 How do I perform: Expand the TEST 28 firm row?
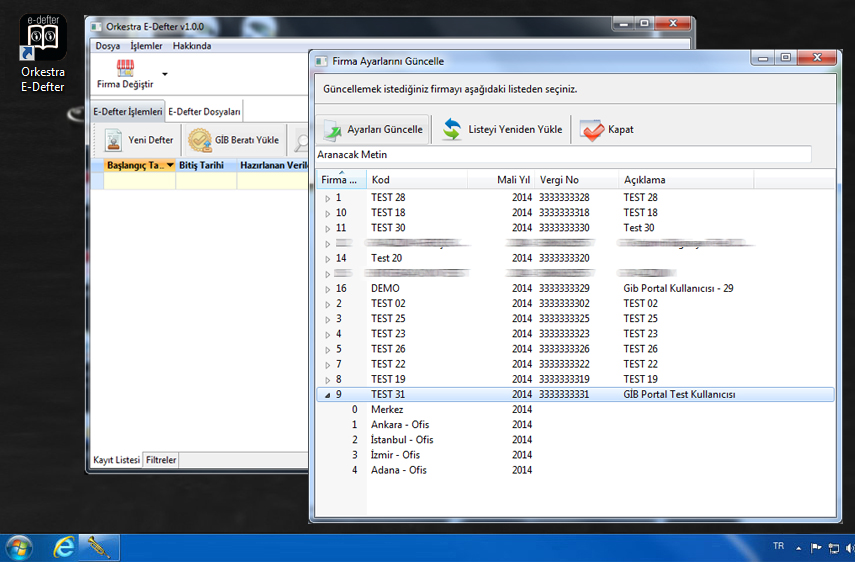pos(327,198)
